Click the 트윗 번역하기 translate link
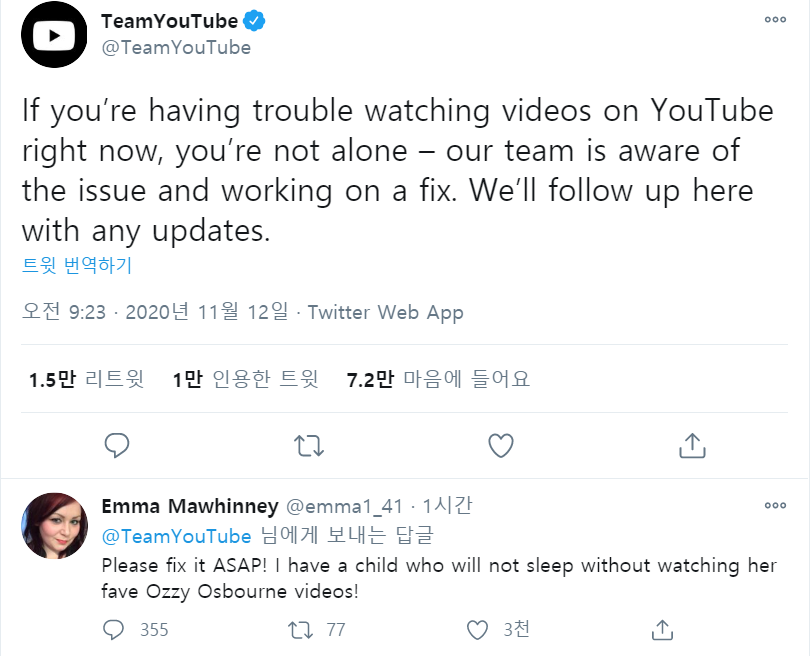The height and width of the screenshot is (656, 810). (x=77, y=266)
